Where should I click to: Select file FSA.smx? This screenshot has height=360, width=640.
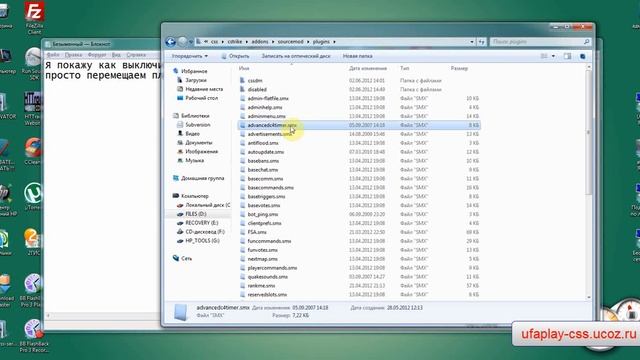pos(257,232)
